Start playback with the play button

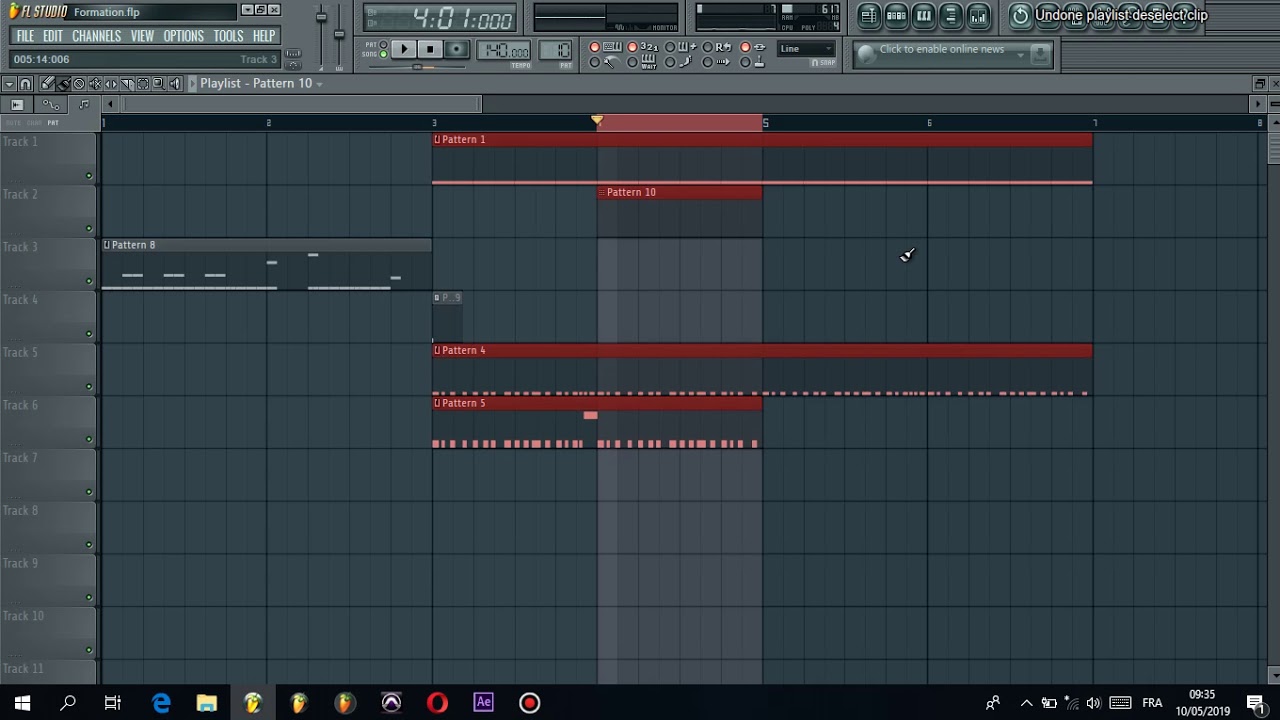(404, 49)
